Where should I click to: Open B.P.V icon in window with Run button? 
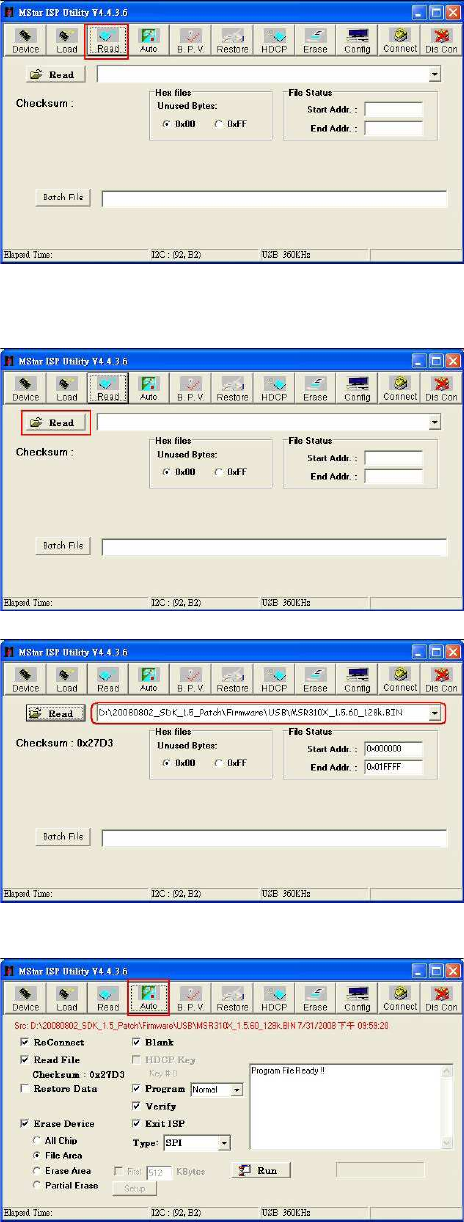(191, 998)
